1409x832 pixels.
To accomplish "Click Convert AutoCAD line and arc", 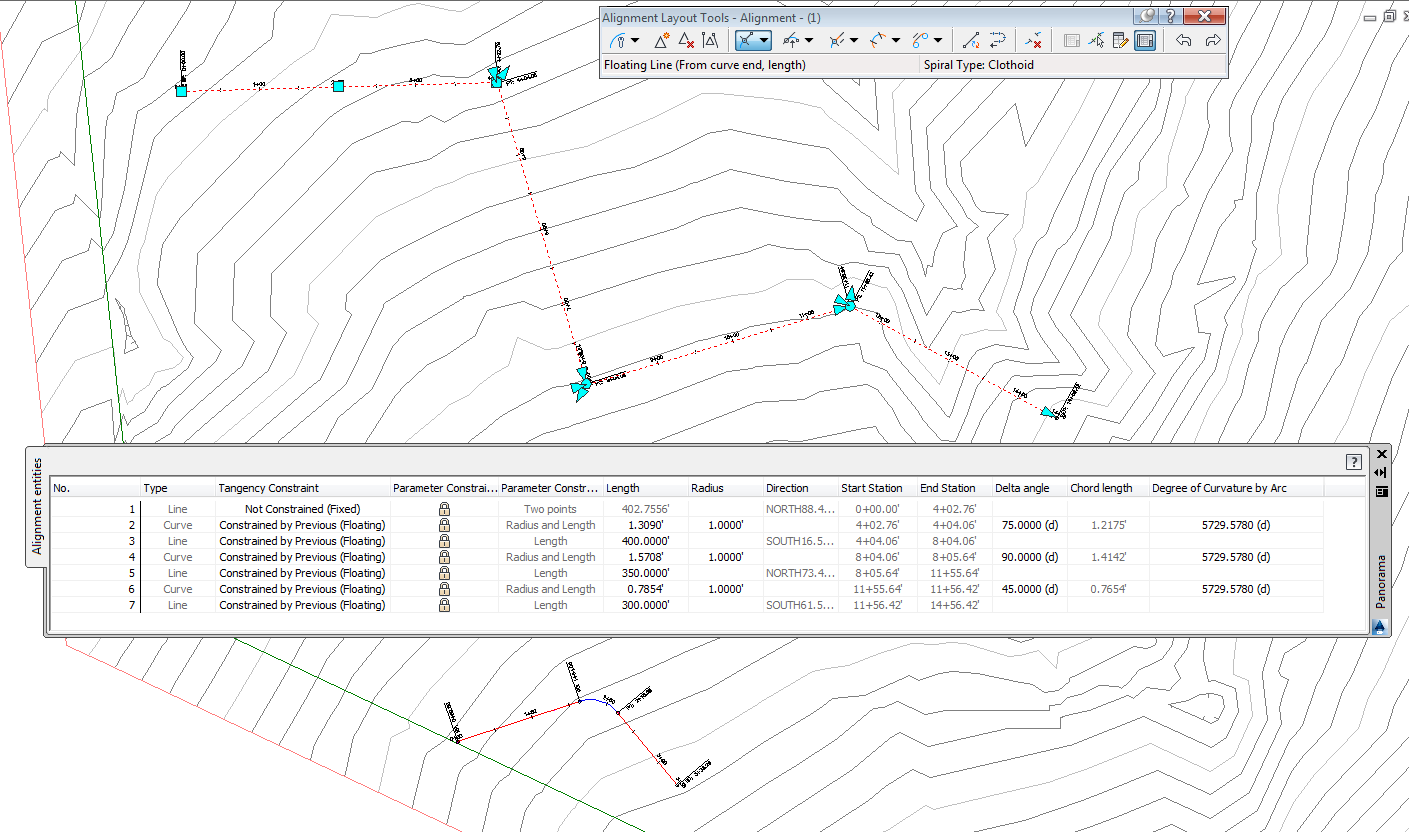I will tap(970, 41).
